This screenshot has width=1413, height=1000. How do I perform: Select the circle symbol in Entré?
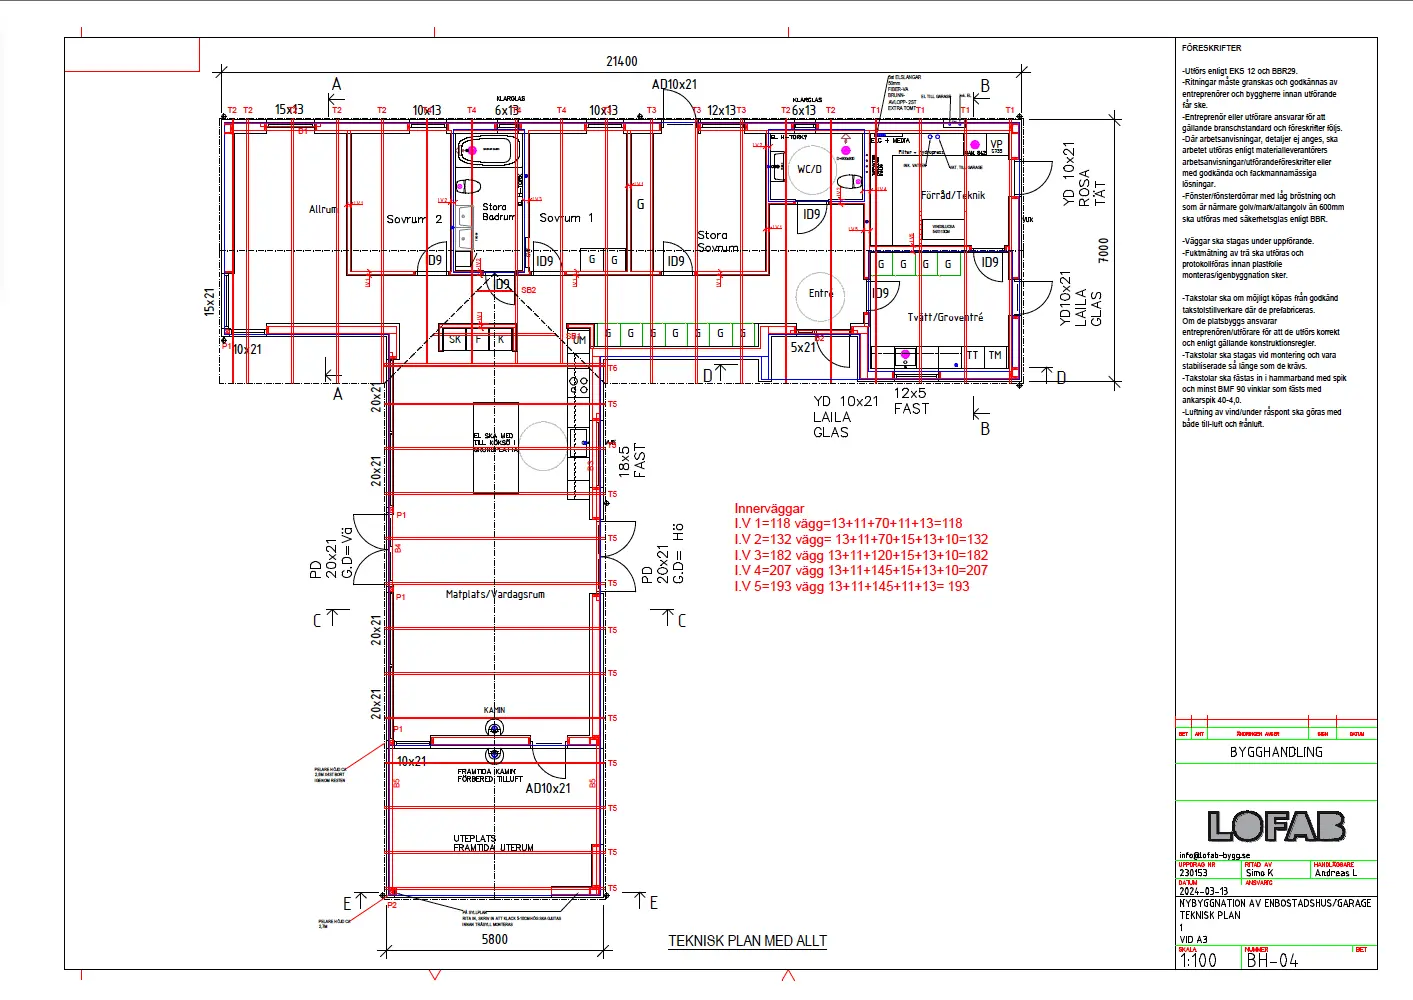coord(822,294)
